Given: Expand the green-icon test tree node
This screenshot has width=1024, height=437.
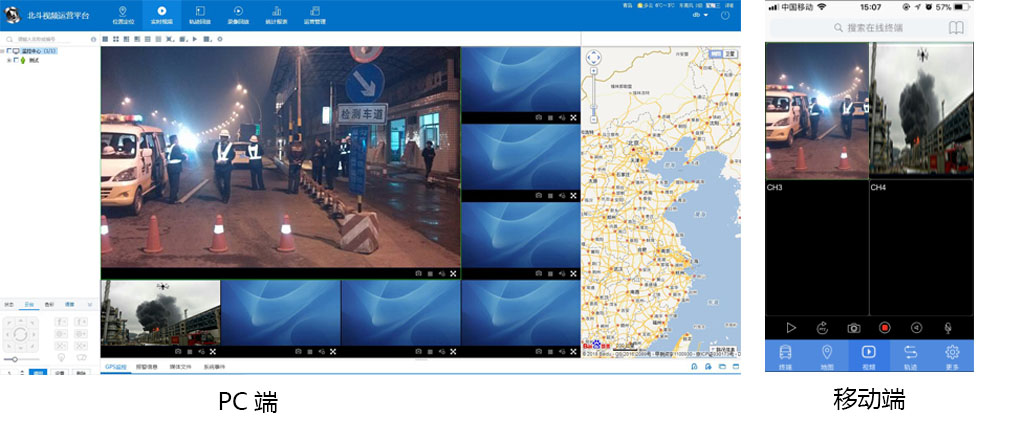Looking at the screenshot, I should pyautogui.click(x=9, y=60).
